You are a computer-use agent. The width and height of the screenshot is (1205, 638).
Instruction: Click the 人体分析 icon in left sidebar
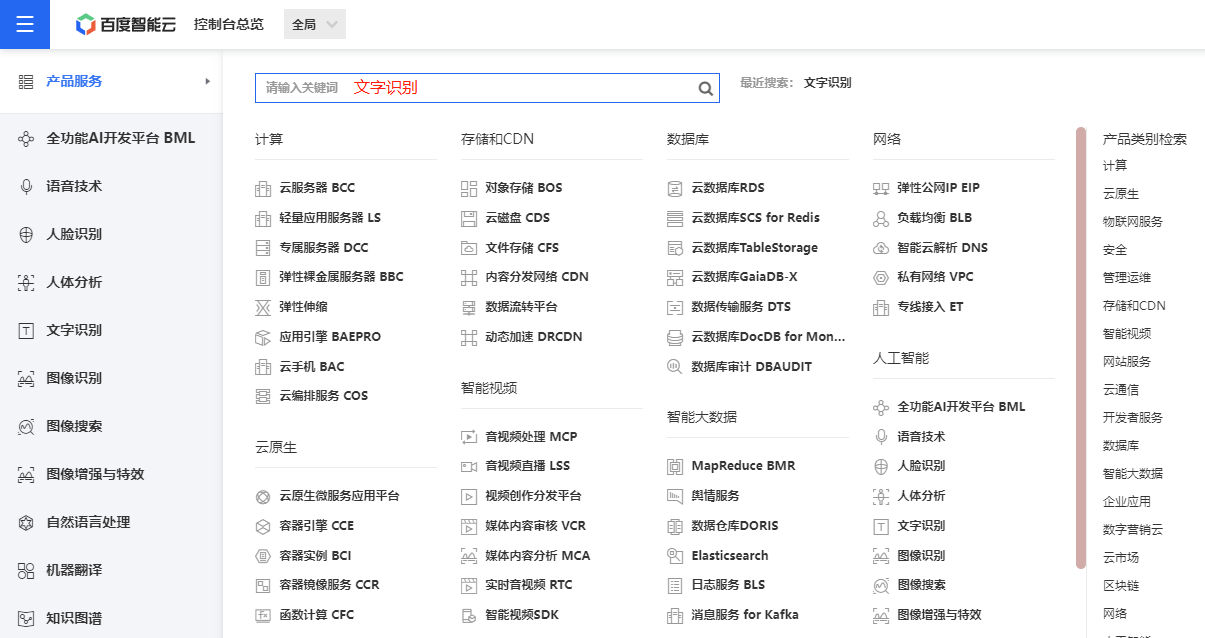(x=27, y=282)
